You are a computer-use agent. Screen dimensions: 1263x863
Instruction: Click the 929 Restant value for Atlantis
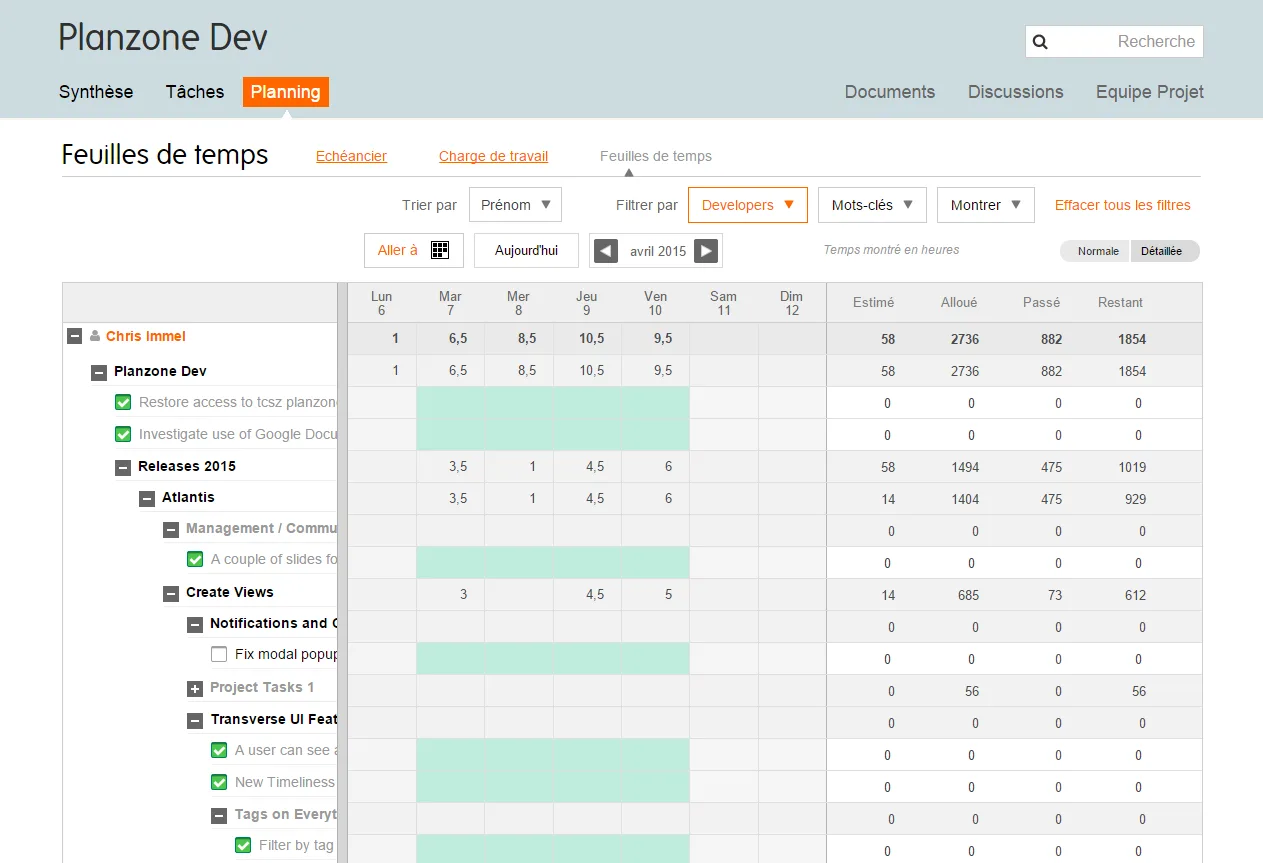click(x=1135, y=499)
